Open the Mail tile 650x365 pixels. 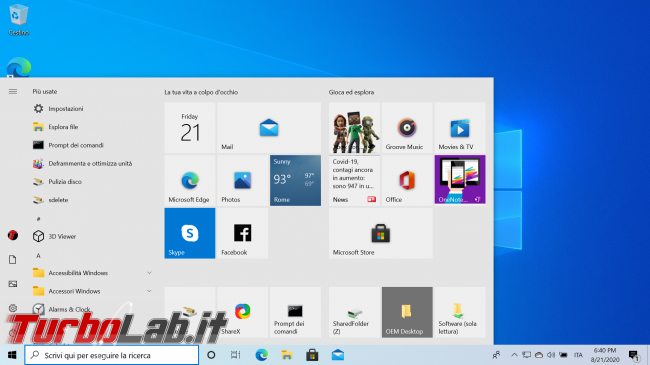[x=269, y=128]
